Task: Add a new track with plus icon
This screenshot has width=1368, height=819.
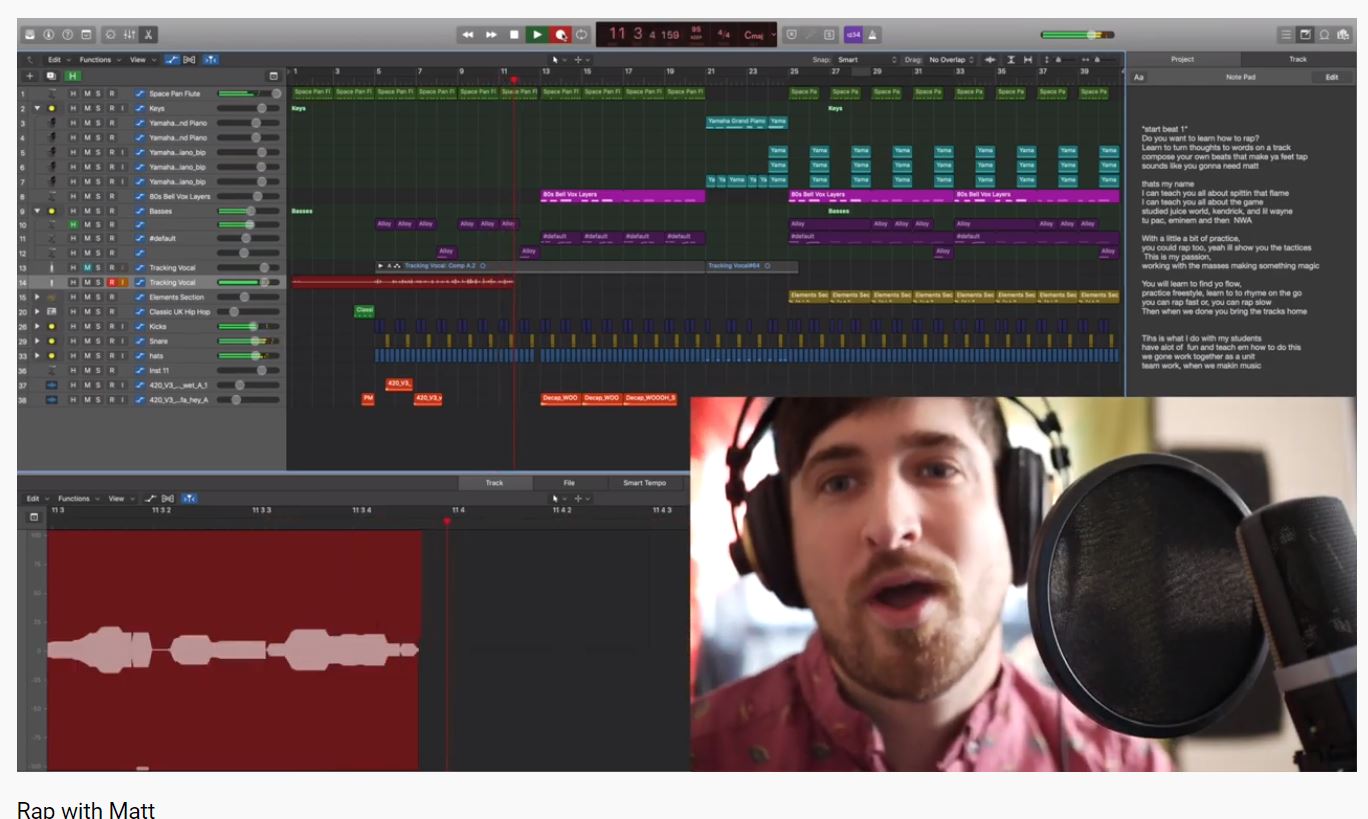Action: pos(29,76)
